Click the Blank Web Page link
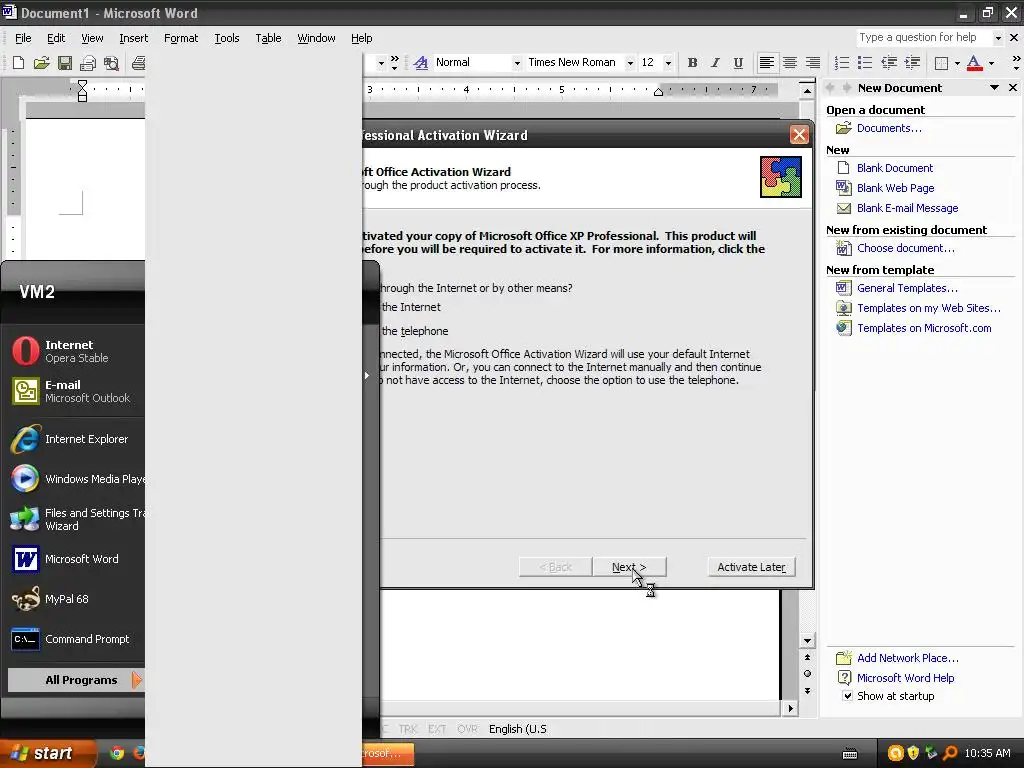Screen dimensions: 1024x768 click(895, 188)
